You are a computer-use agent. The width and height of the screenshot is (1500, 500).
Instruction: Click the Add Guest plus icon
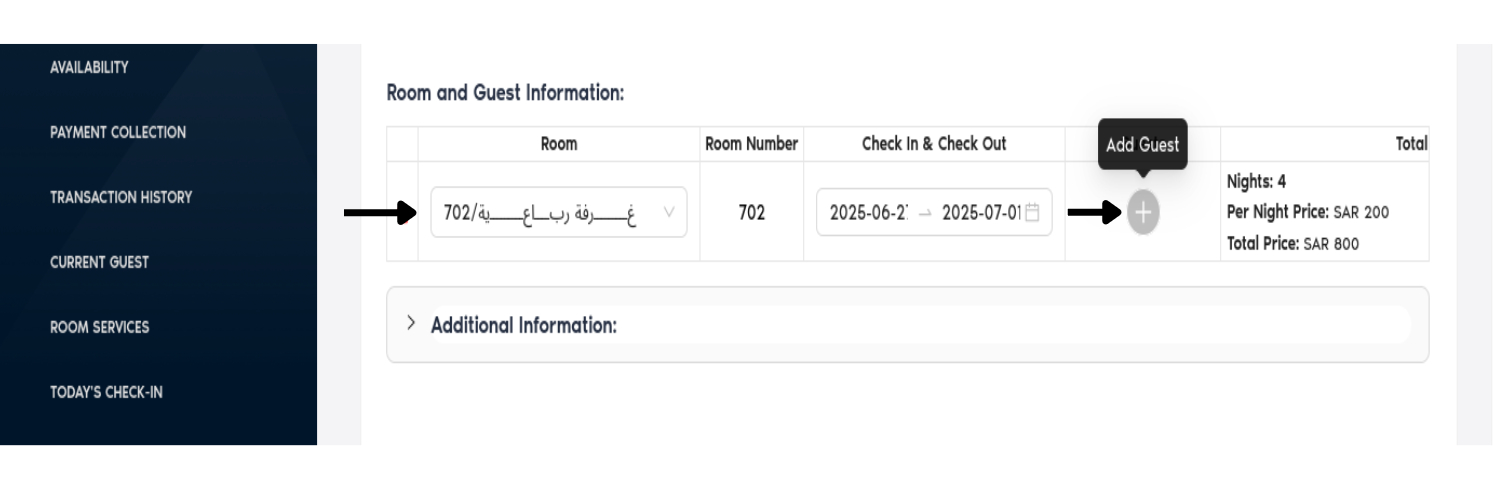pyautogui.click(x=1143, y=212)
